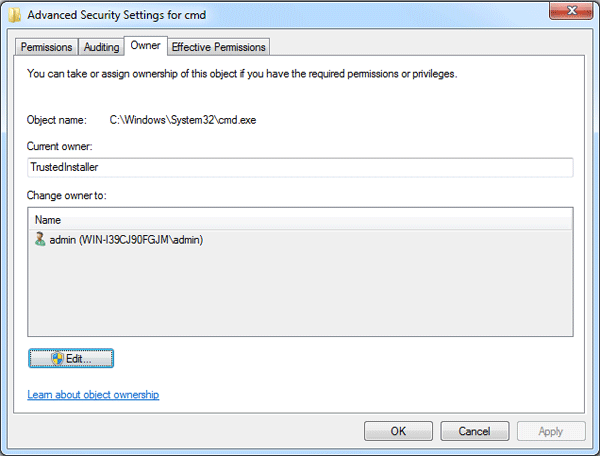Click the admin user account icon
600x456 pixels.
point(39,239)
